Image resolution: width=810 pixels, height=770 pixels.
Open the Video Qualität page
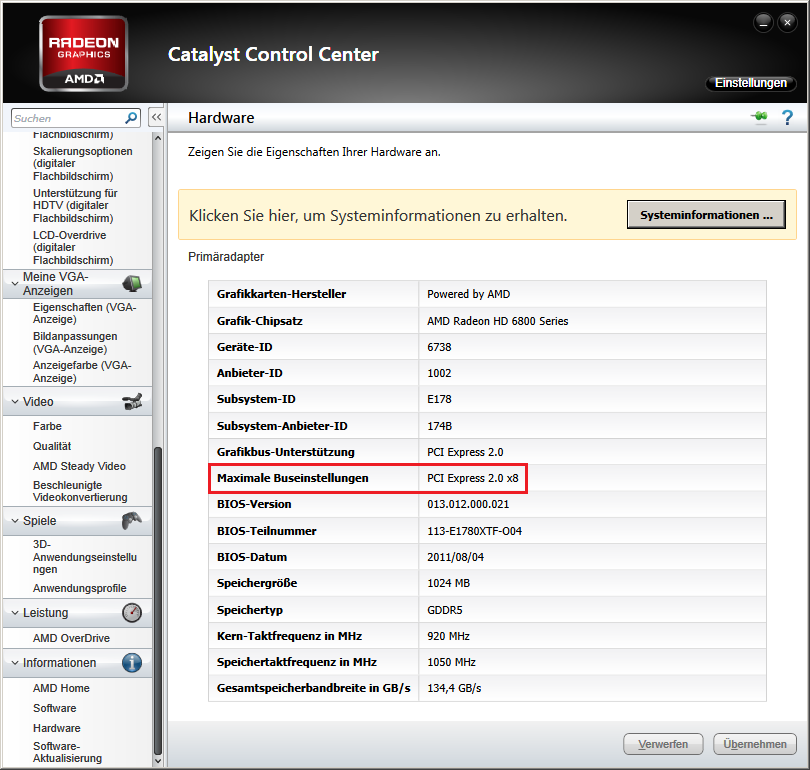52,446
